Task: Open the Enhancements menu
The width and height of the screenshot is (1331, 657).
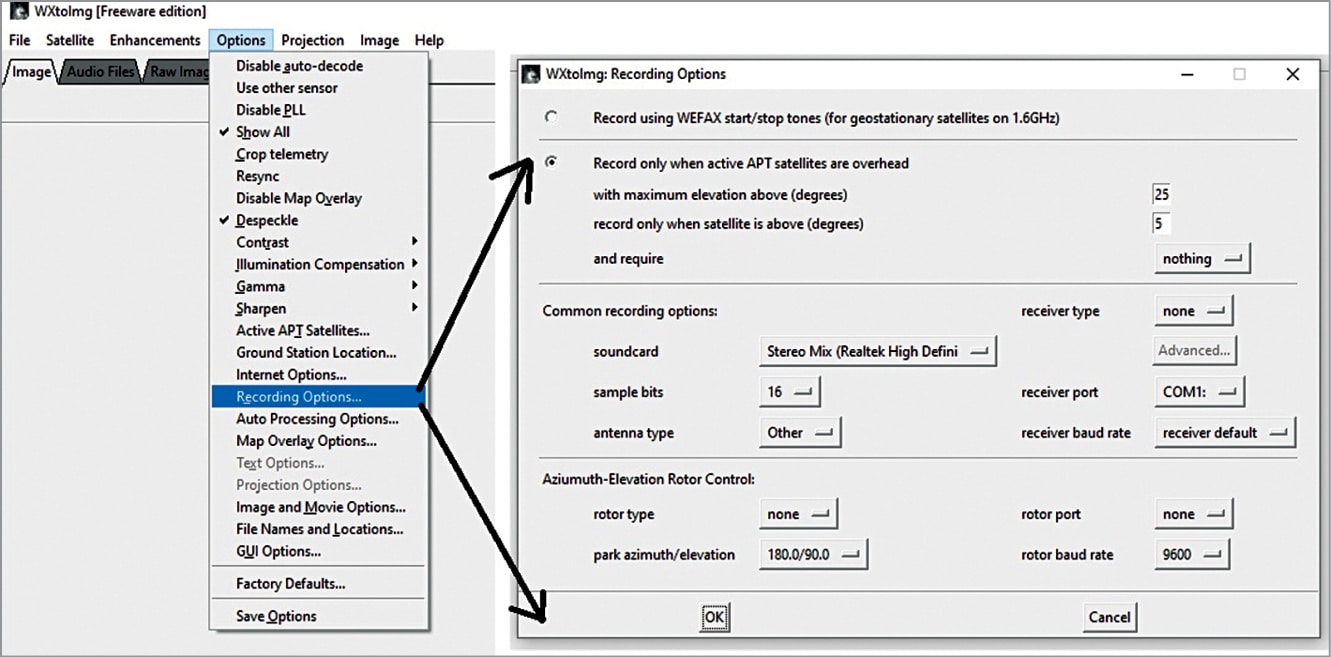Action: [155, 40]
